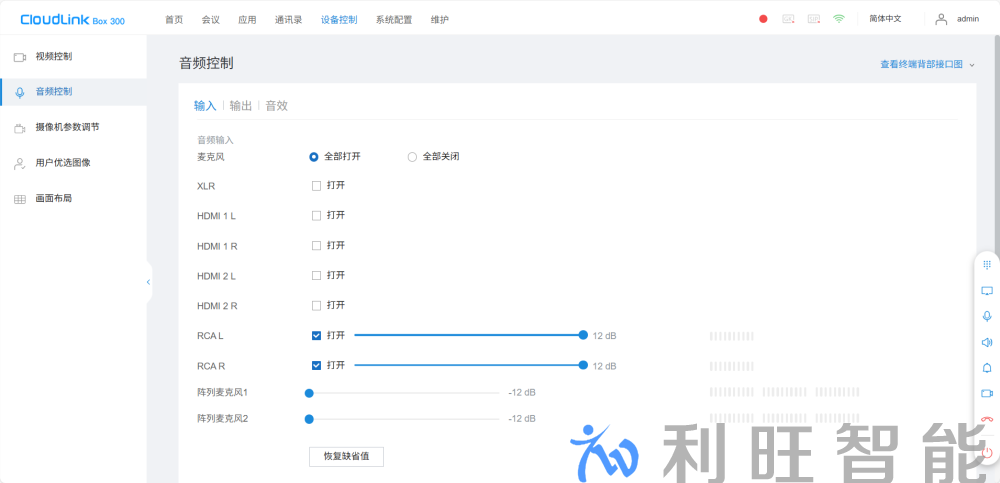Click the RCA L gain slider handle
The height and width of the screenshot is (483, 1000).
583,335
